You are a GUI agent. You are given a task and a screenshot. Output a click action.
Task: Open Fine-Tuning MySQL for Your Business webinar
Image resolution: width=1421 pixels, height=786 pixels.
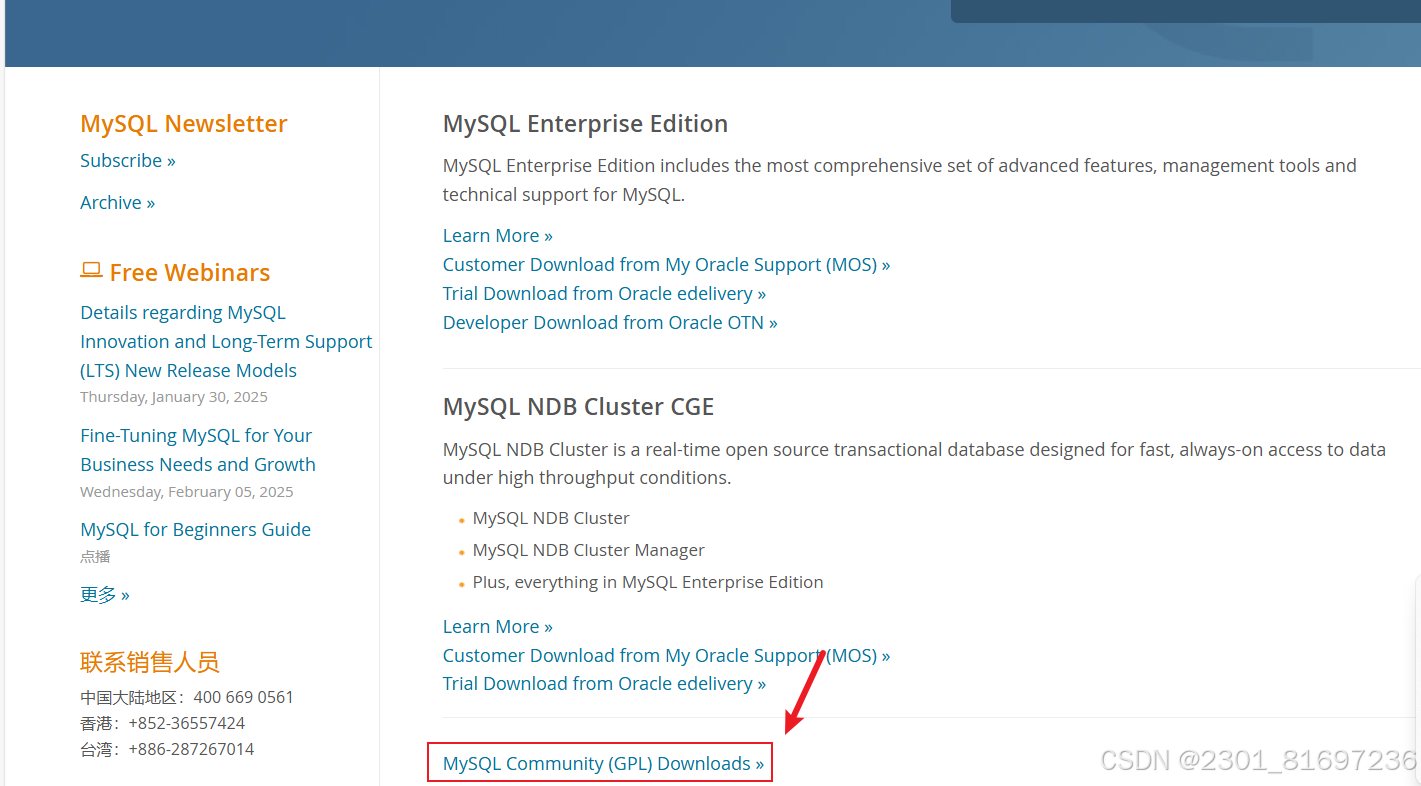click(x=197, y=449)
